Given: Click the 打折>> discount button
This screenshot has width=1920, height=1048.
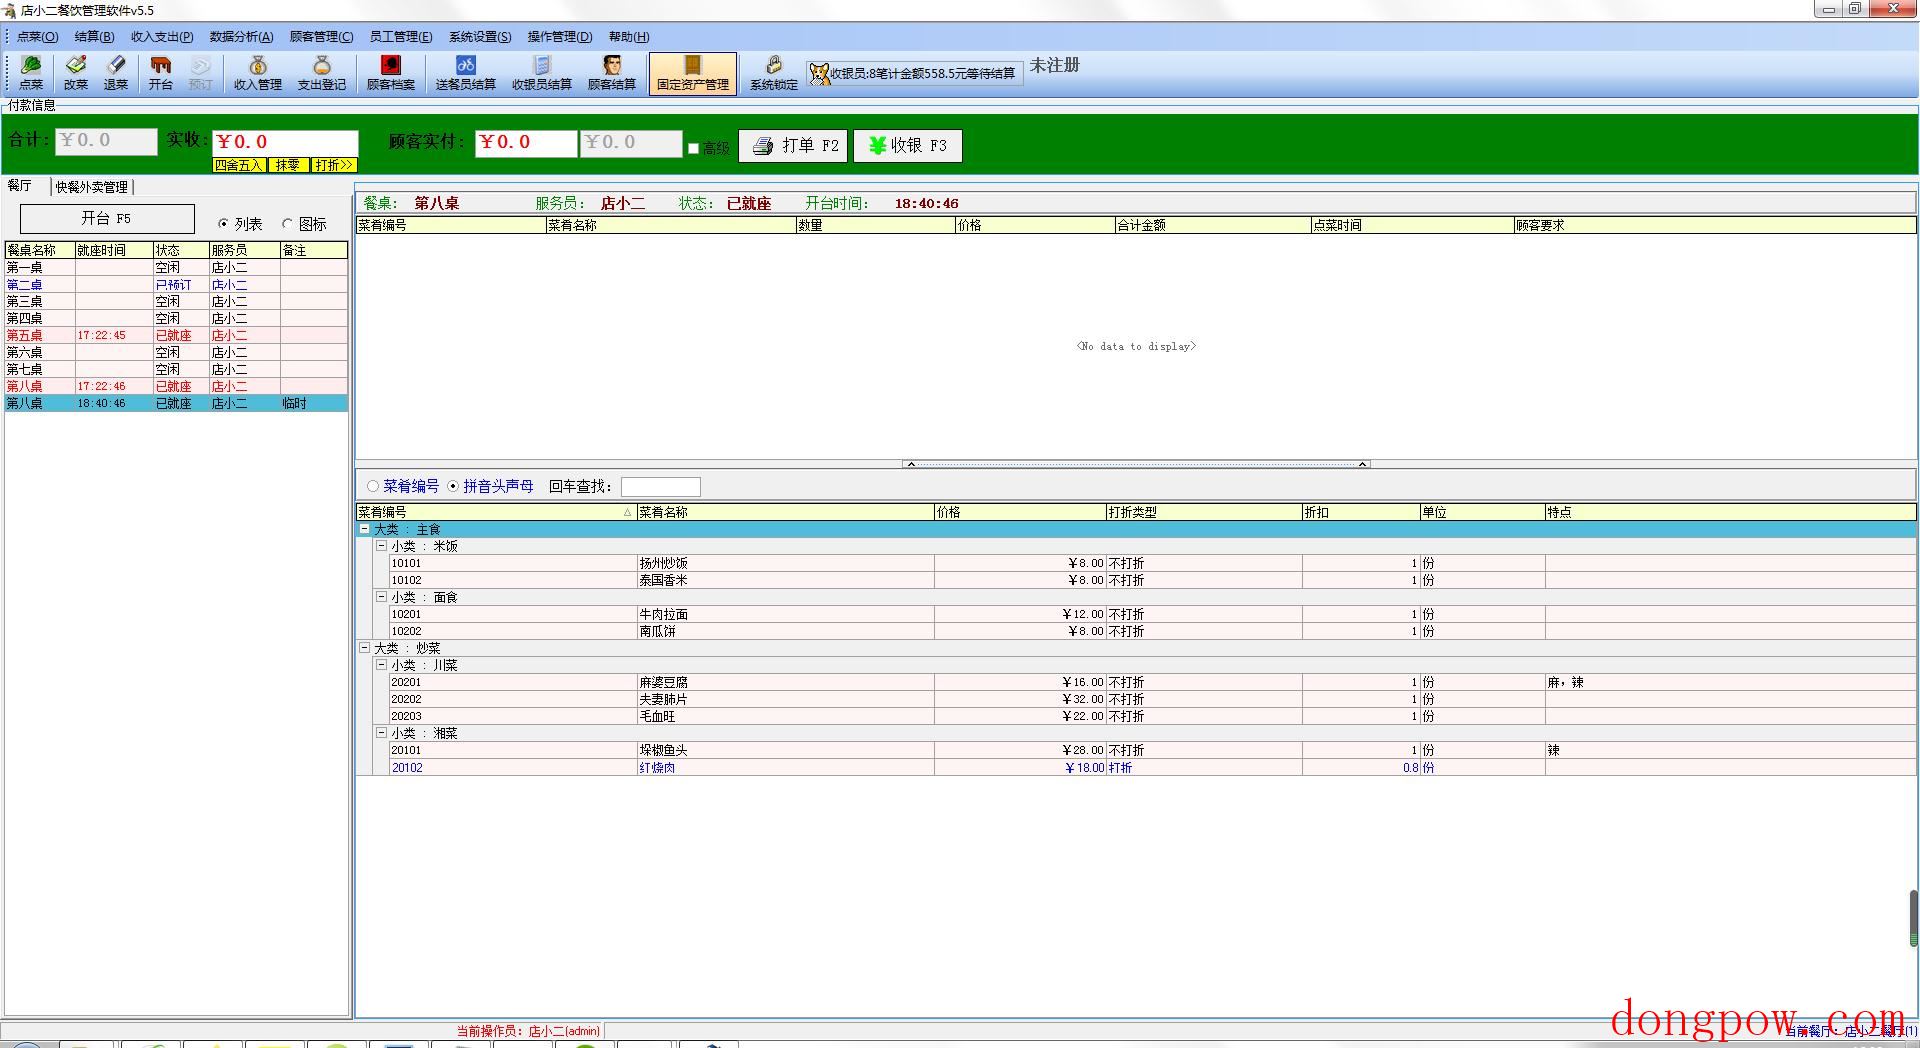Looking at the screenshot, I should pyautogui.click(x=334, y=165).
